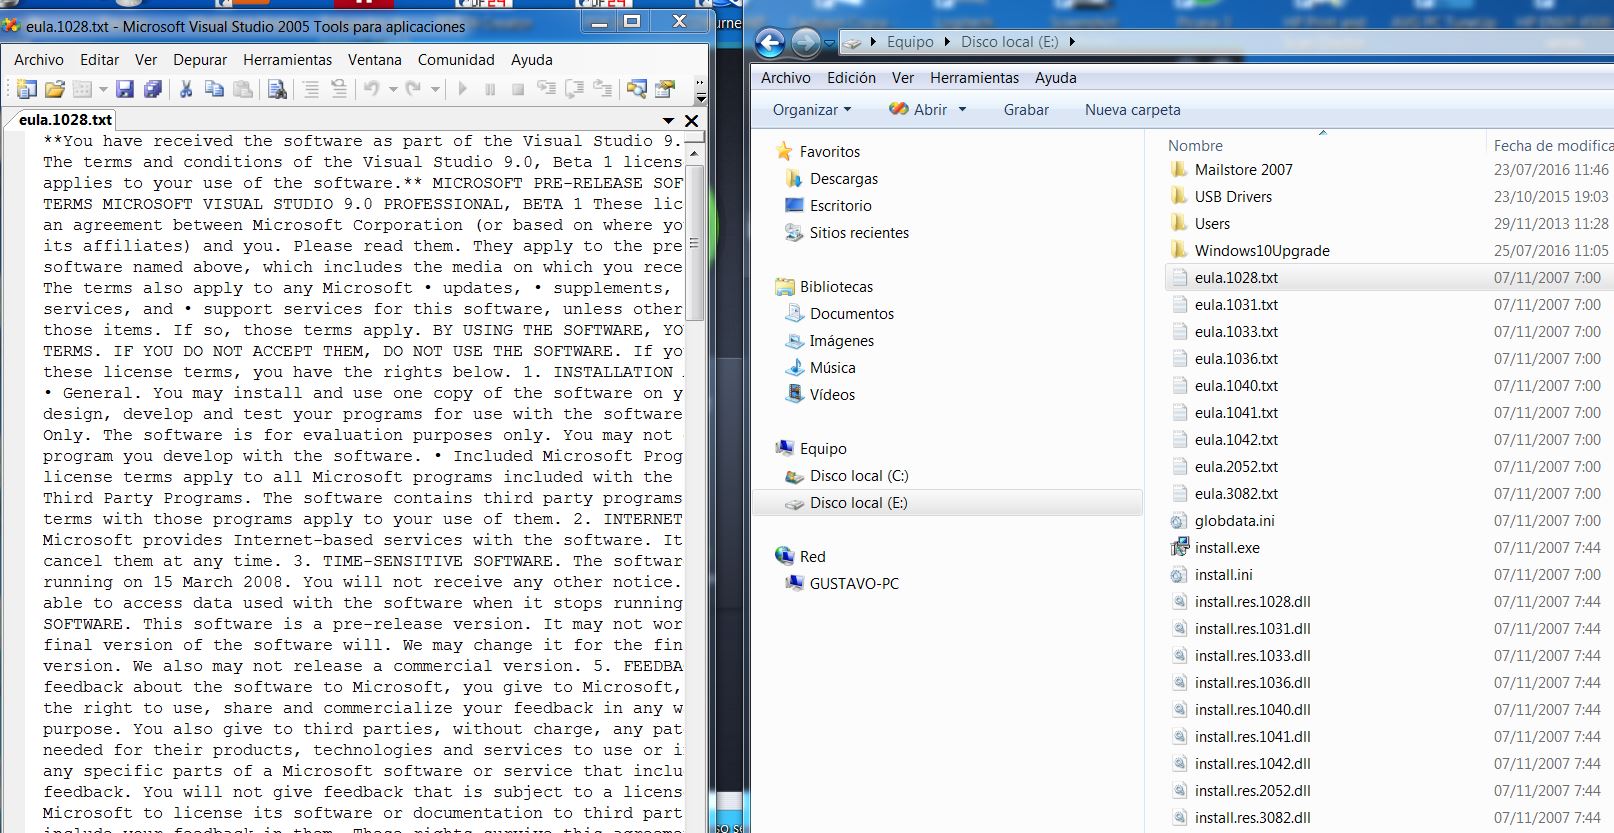
Task: Expand the arrow after Disco local (E:) in address bar
Action: 1072,42
